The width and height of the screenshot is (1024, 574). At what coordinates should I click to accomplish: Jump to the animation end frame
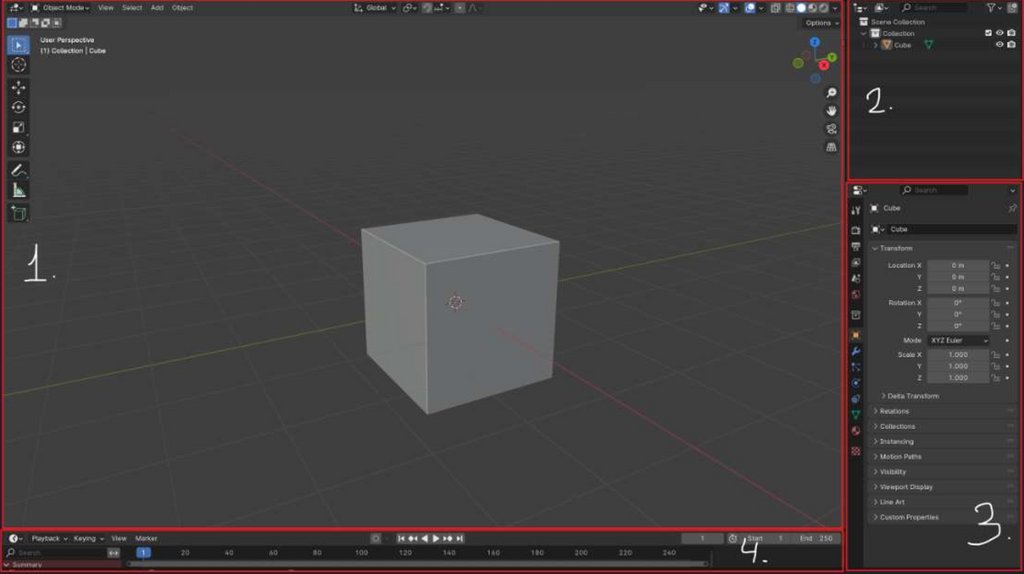coord(460,539)
